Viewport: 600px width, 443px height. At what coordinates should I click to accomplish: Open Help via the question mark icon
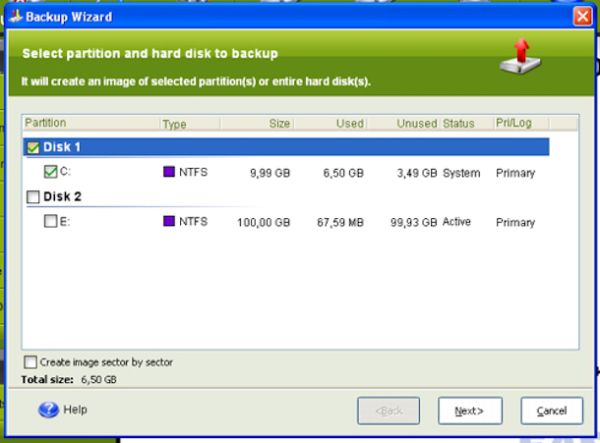click(49, 410)
